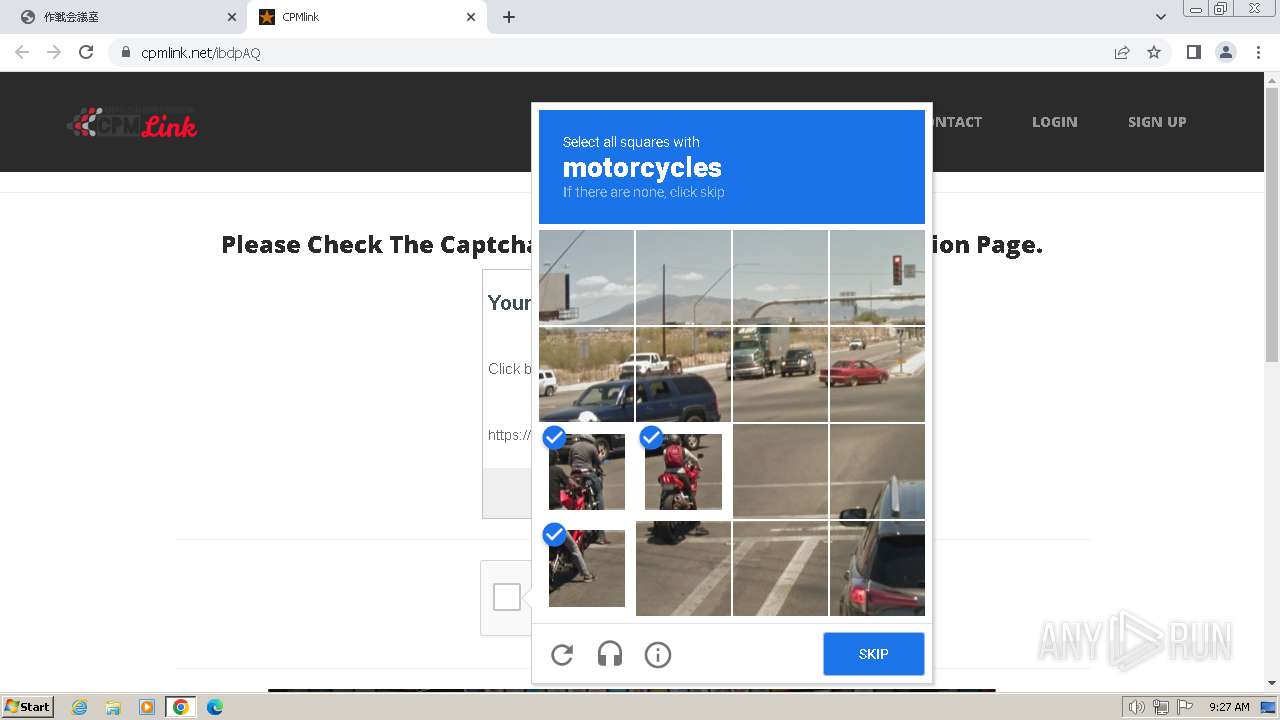This screenshot has width=1280, height=720.
Task: Open a new browser tab
Action: [x=509, y=17]
